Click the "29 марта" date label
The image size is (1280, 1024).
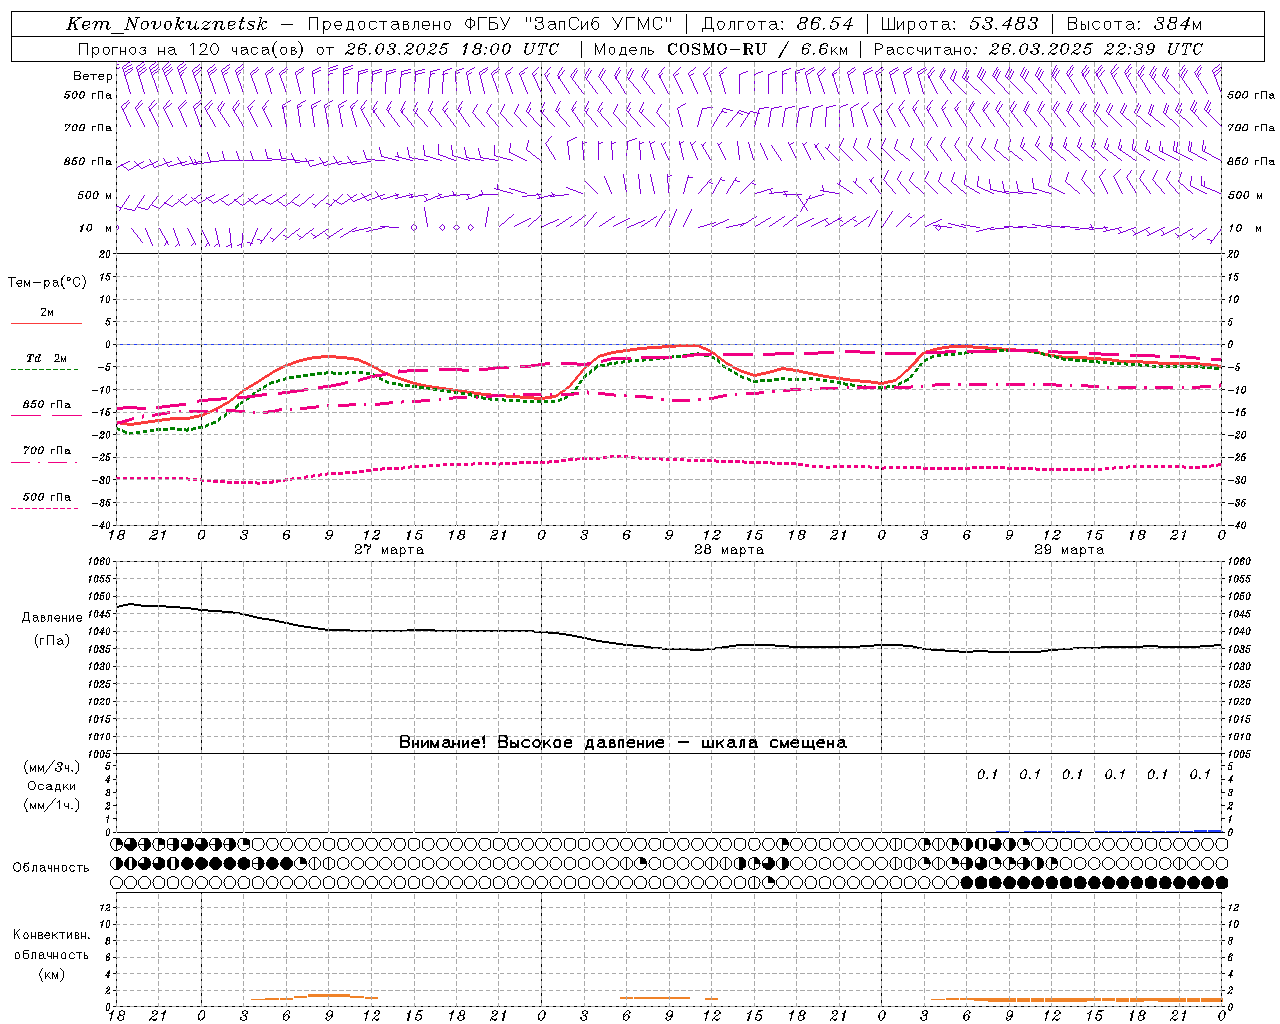click(1069, 550)
